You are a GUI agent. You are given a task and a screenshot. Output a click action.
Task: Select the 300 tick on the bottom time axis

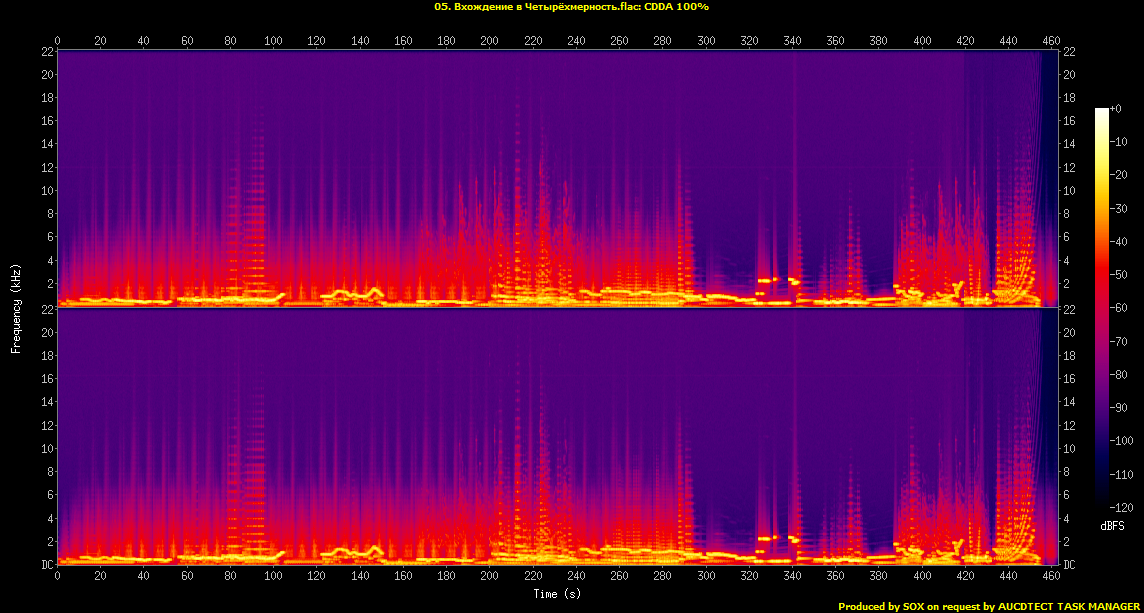[x=706, y=576]
